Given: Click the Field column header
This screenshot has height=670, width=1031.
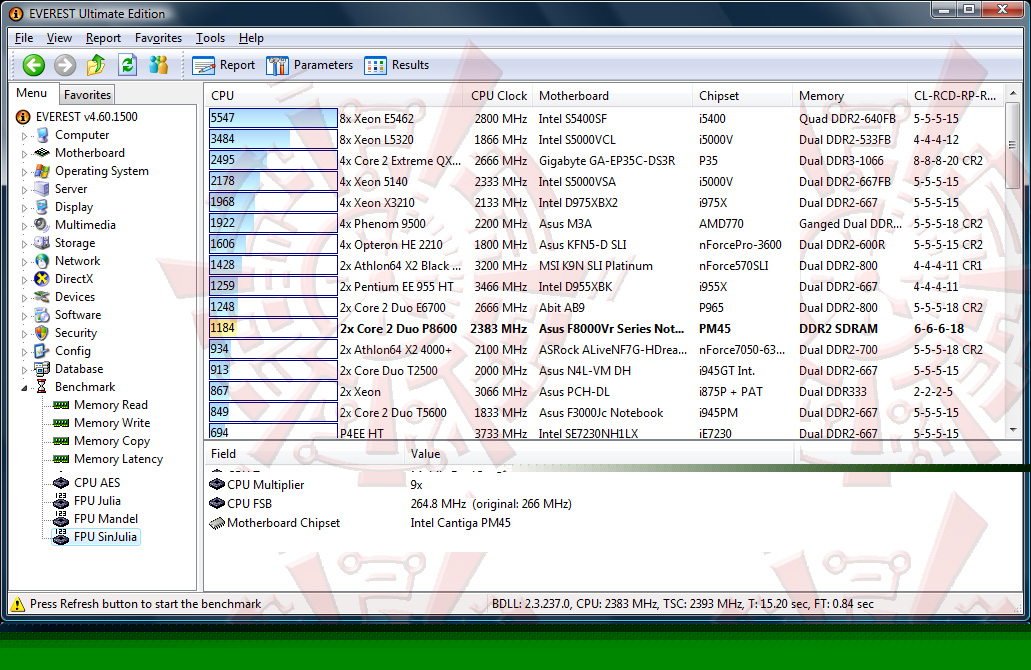Looking at the screenshot, I should (304, 454).
